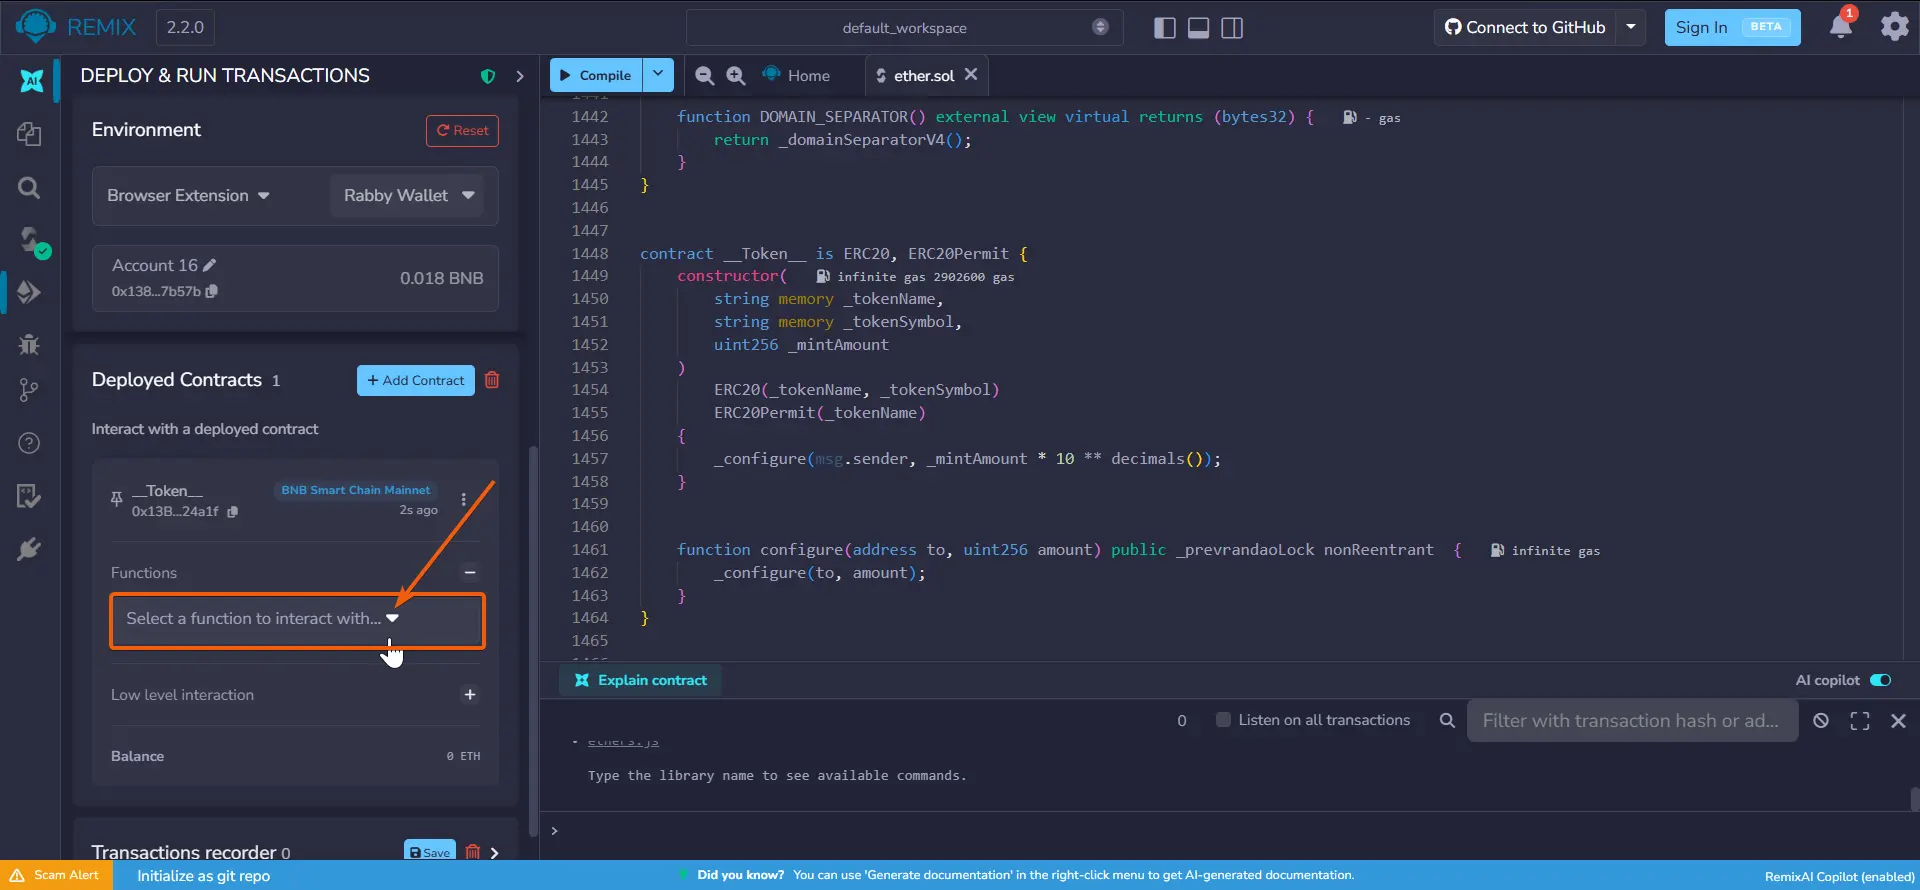Image resolution: width=1920 pixels, height=890 pixels.
Task: Expand Low level interaction section
Action: coord(470,694)
